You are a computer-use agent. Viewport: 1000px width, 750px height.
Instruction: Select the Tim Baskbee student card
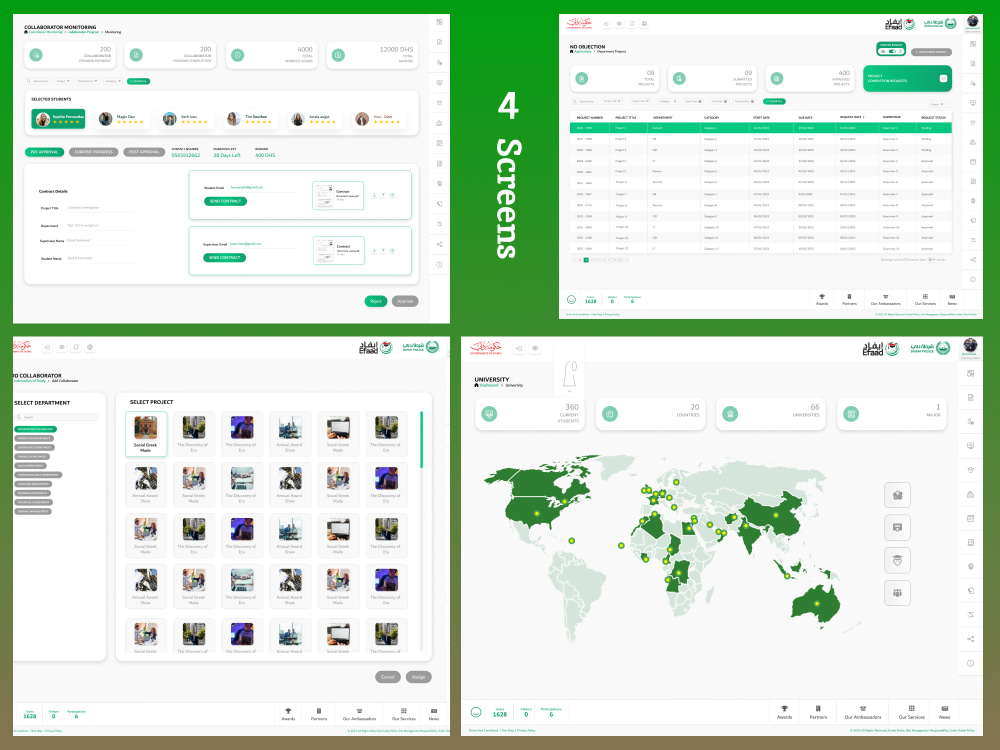(x=251, y=119)
